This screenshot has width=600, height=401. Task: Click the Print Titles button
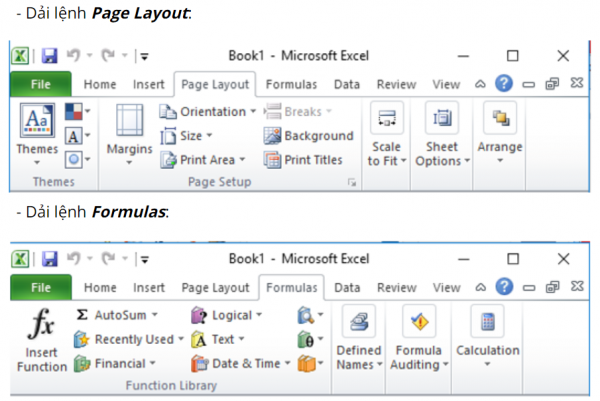(303, 160)
